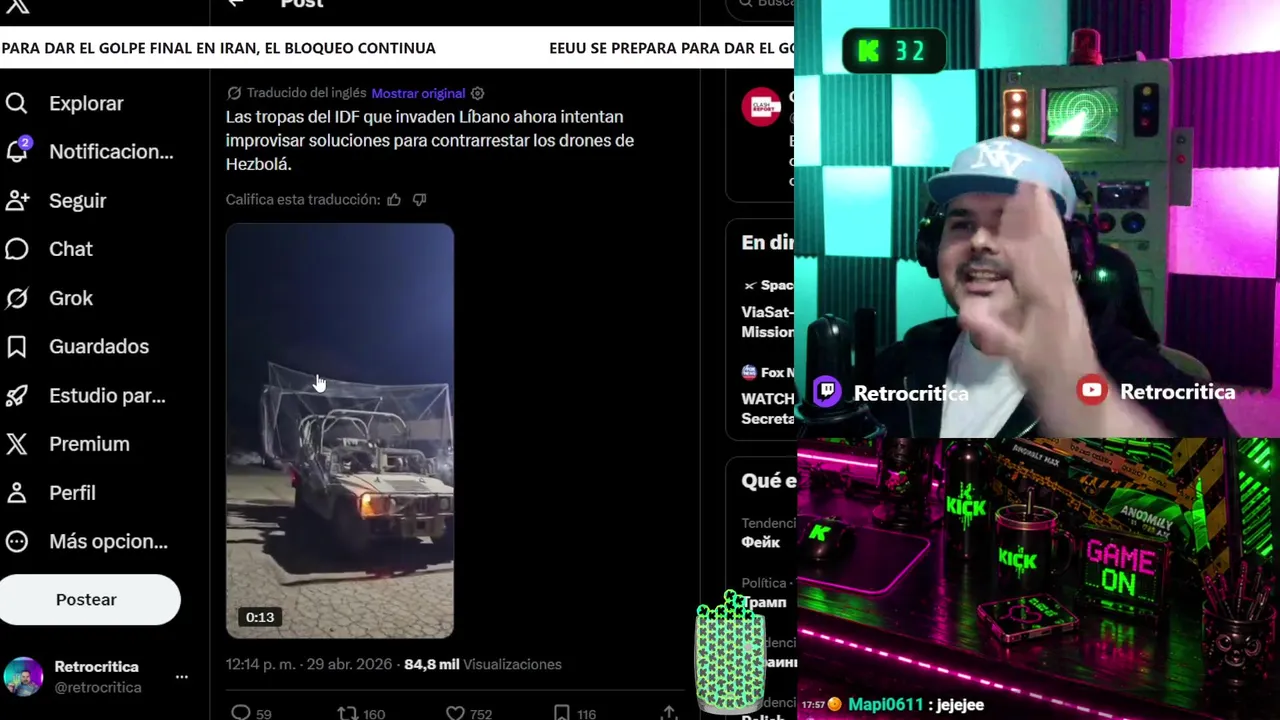
Task: Click the 84,8 mil Visualizaciones text
Action: 483,664
